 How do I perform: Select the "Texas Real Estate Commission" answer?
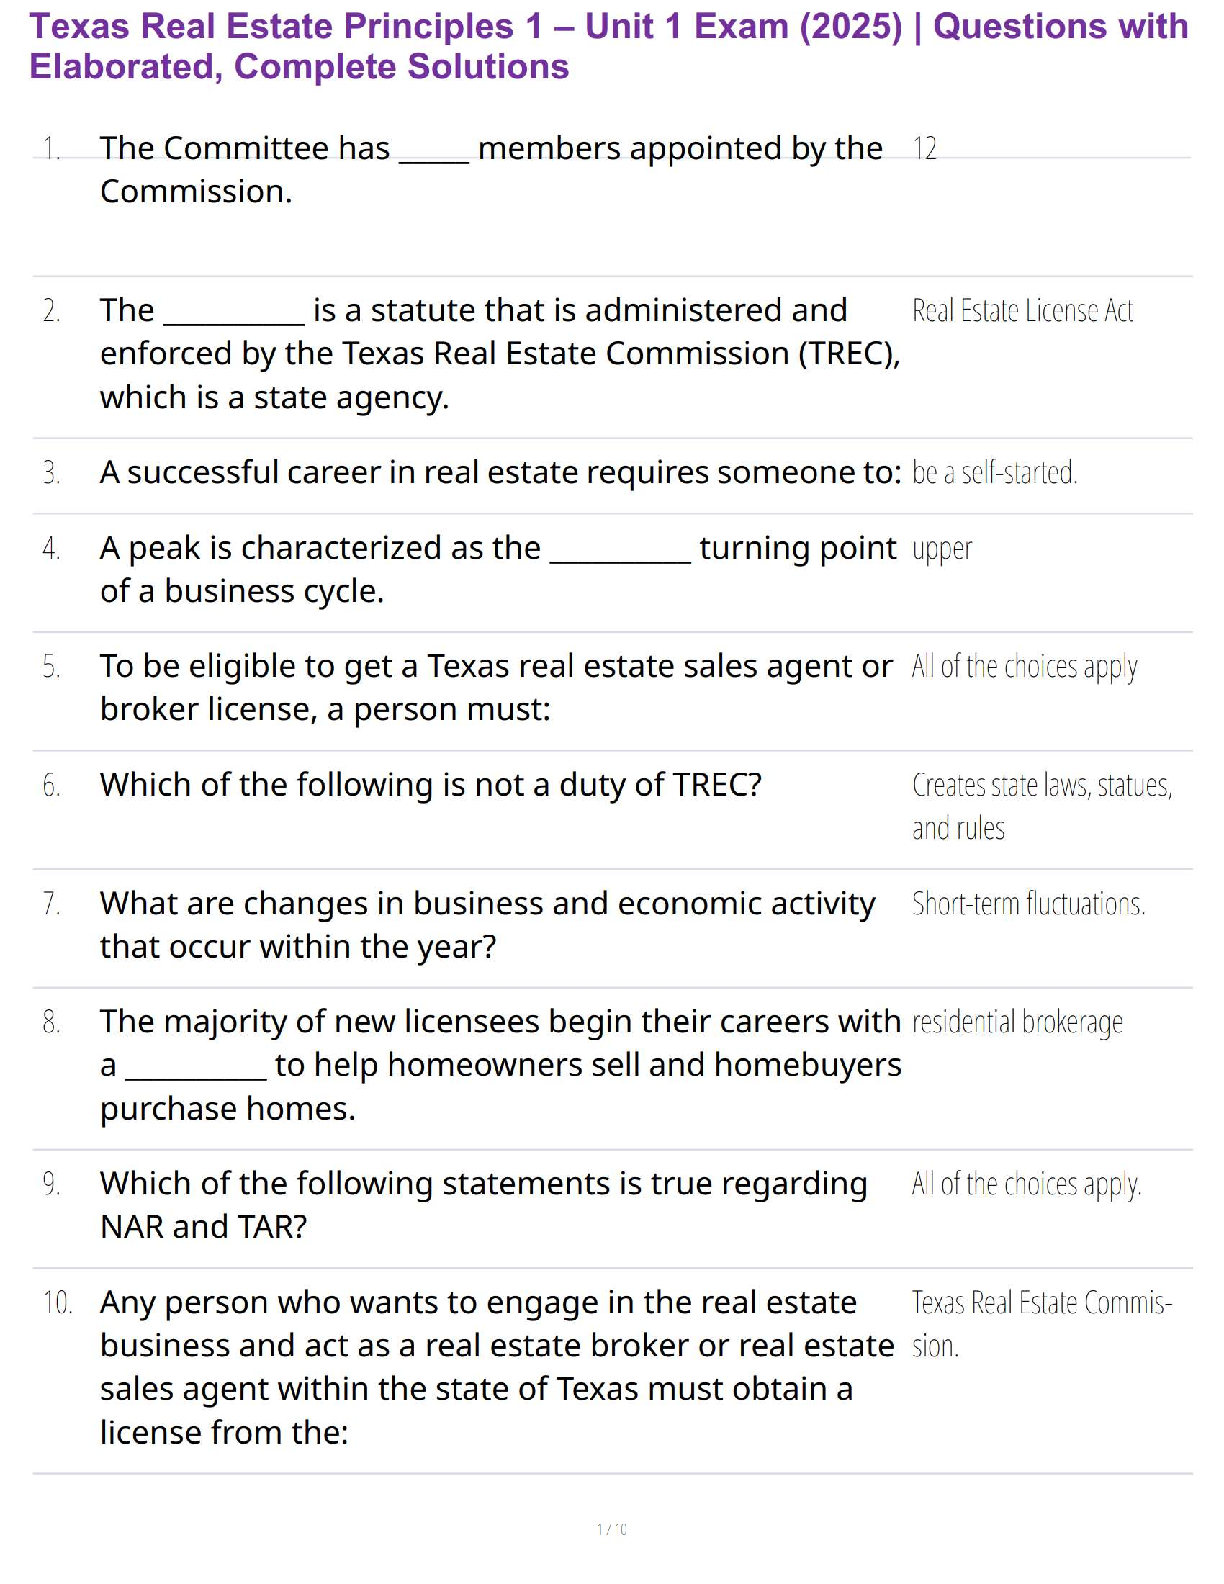click(x=1041, y=1323)
